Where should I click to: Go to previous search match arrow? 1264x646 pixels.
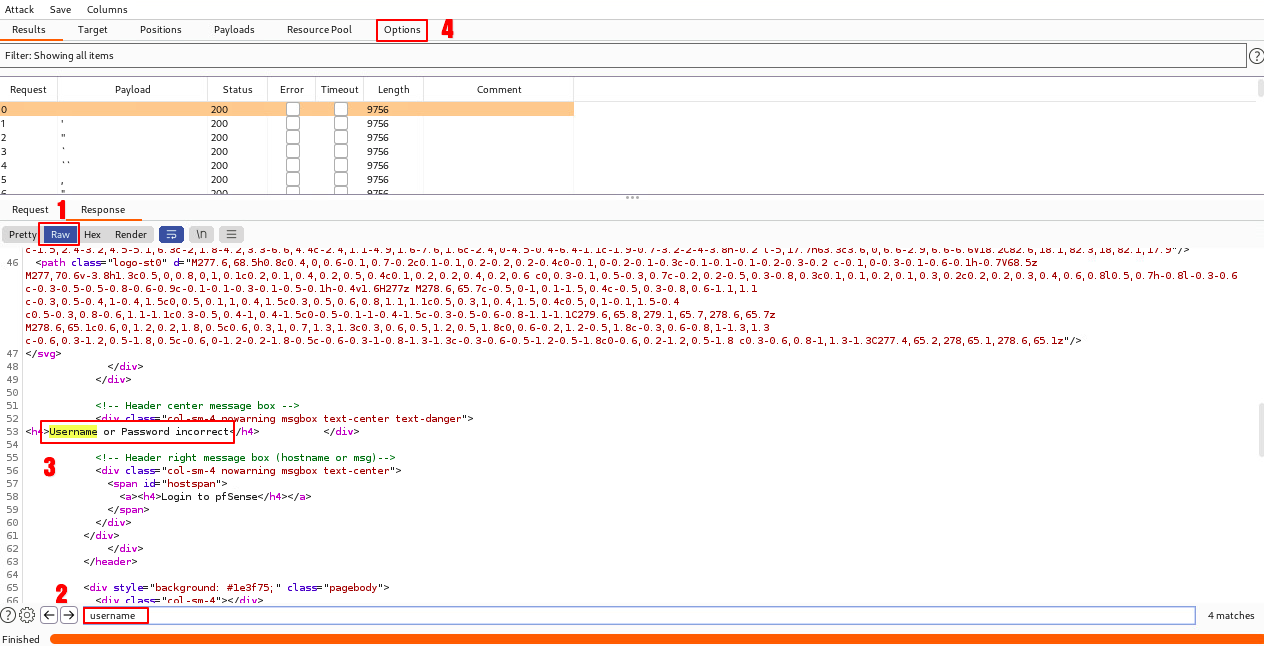coord(48,615)
